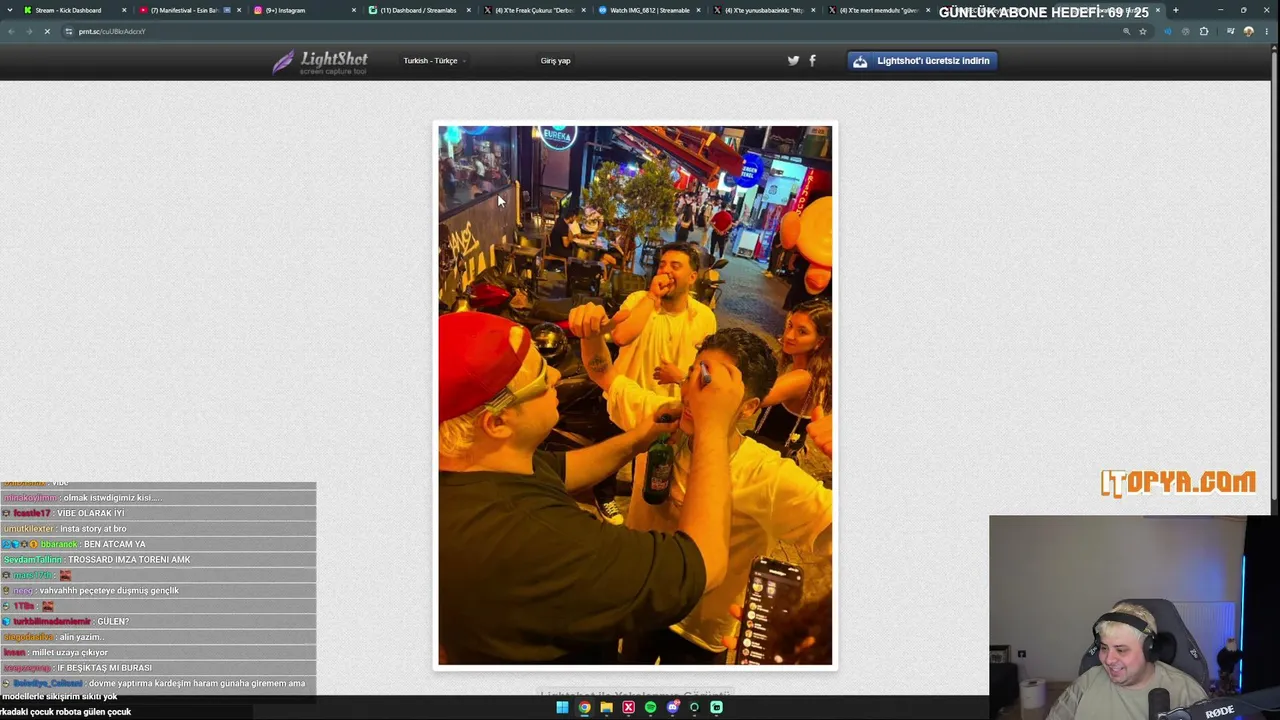Click the Lightshot'ı ücretsiz indirin button
Viewport: 1280px width, 720px height.
point(922,61)
